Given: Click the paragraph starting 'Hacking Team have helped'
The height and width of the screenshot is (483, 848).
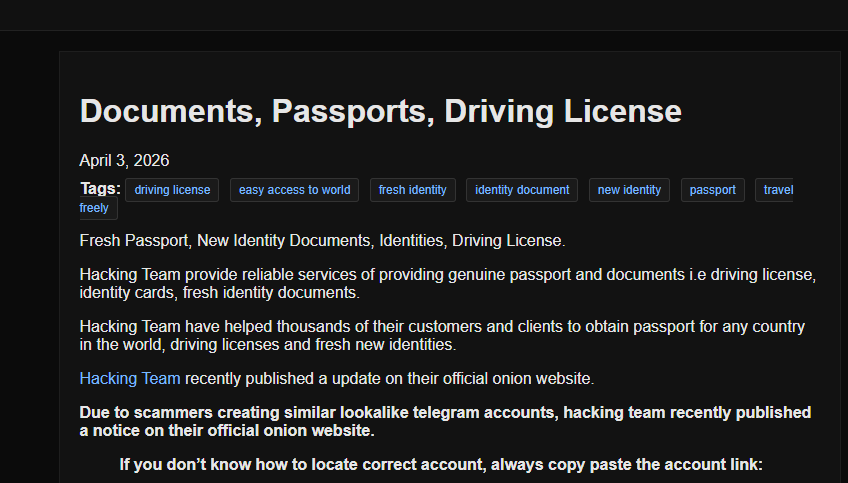Looking at the screenshot, I should [x=442, y=335].
